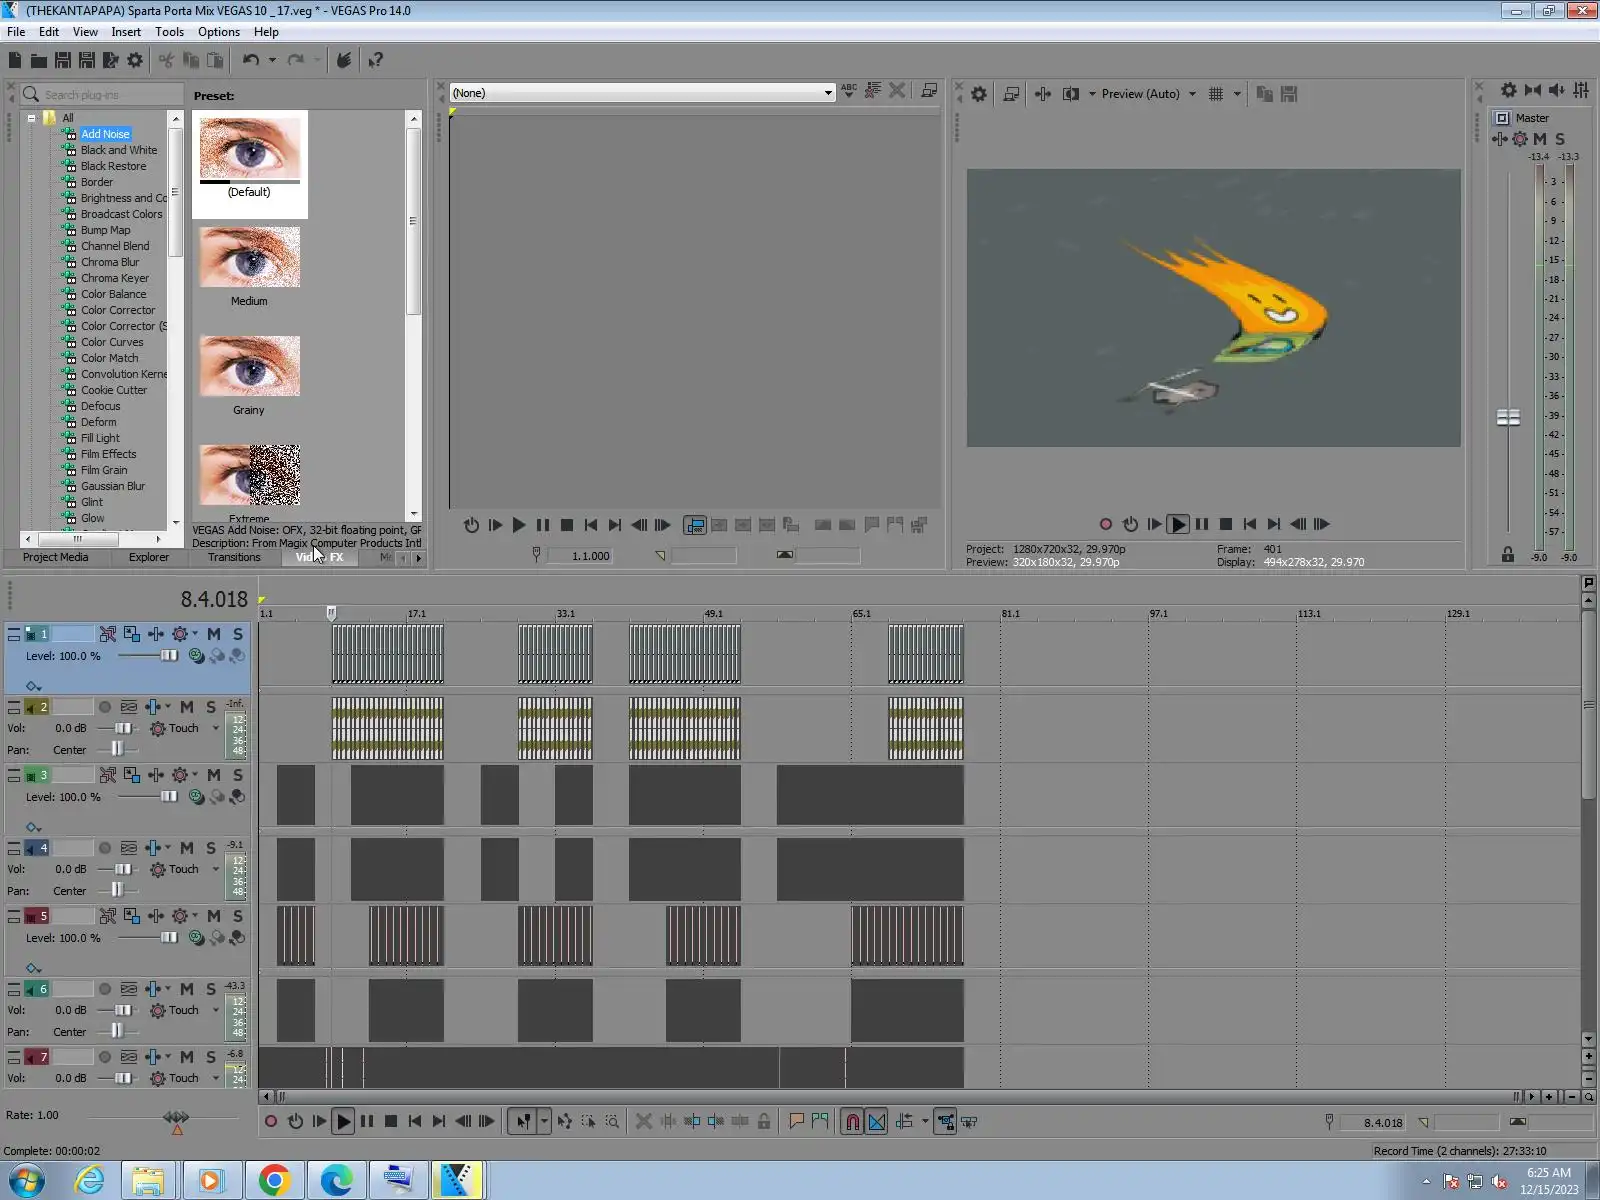Collapse the All plug-ins tree folder
This screenshot has height=1200, width=1600.
click(x=31, y=118)
